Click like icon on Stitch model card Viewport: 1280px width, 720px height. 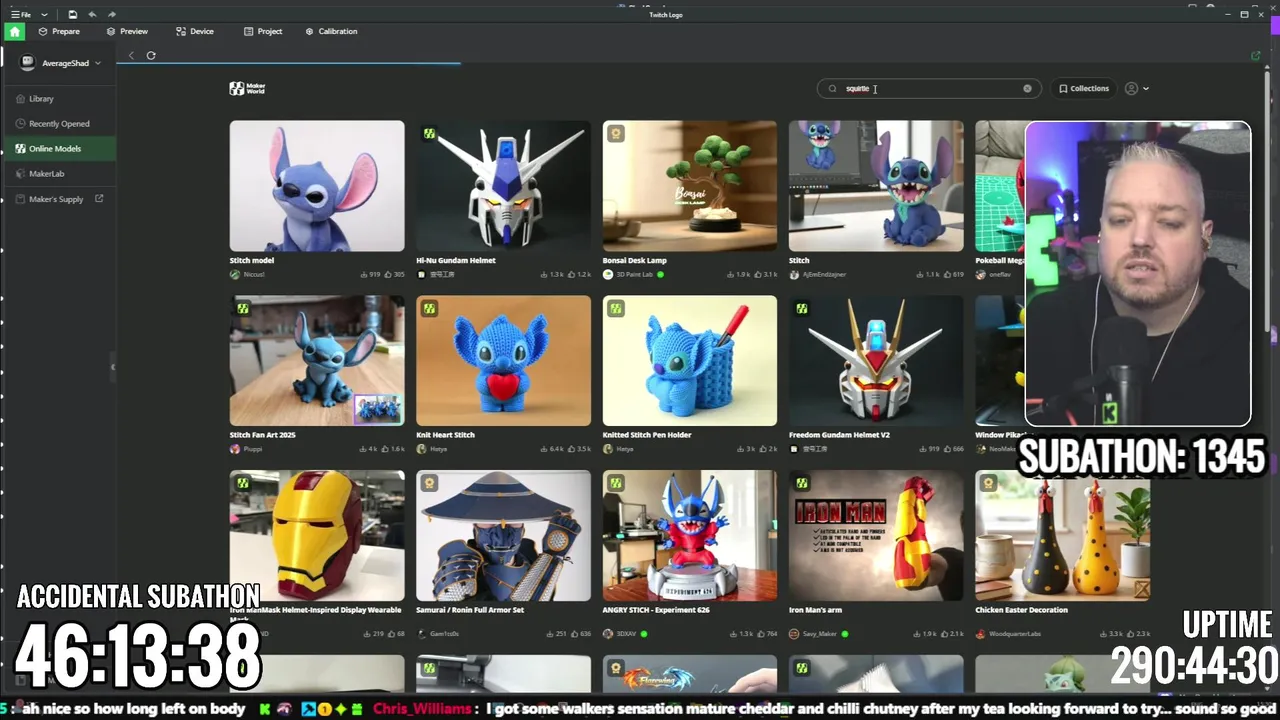389,274
